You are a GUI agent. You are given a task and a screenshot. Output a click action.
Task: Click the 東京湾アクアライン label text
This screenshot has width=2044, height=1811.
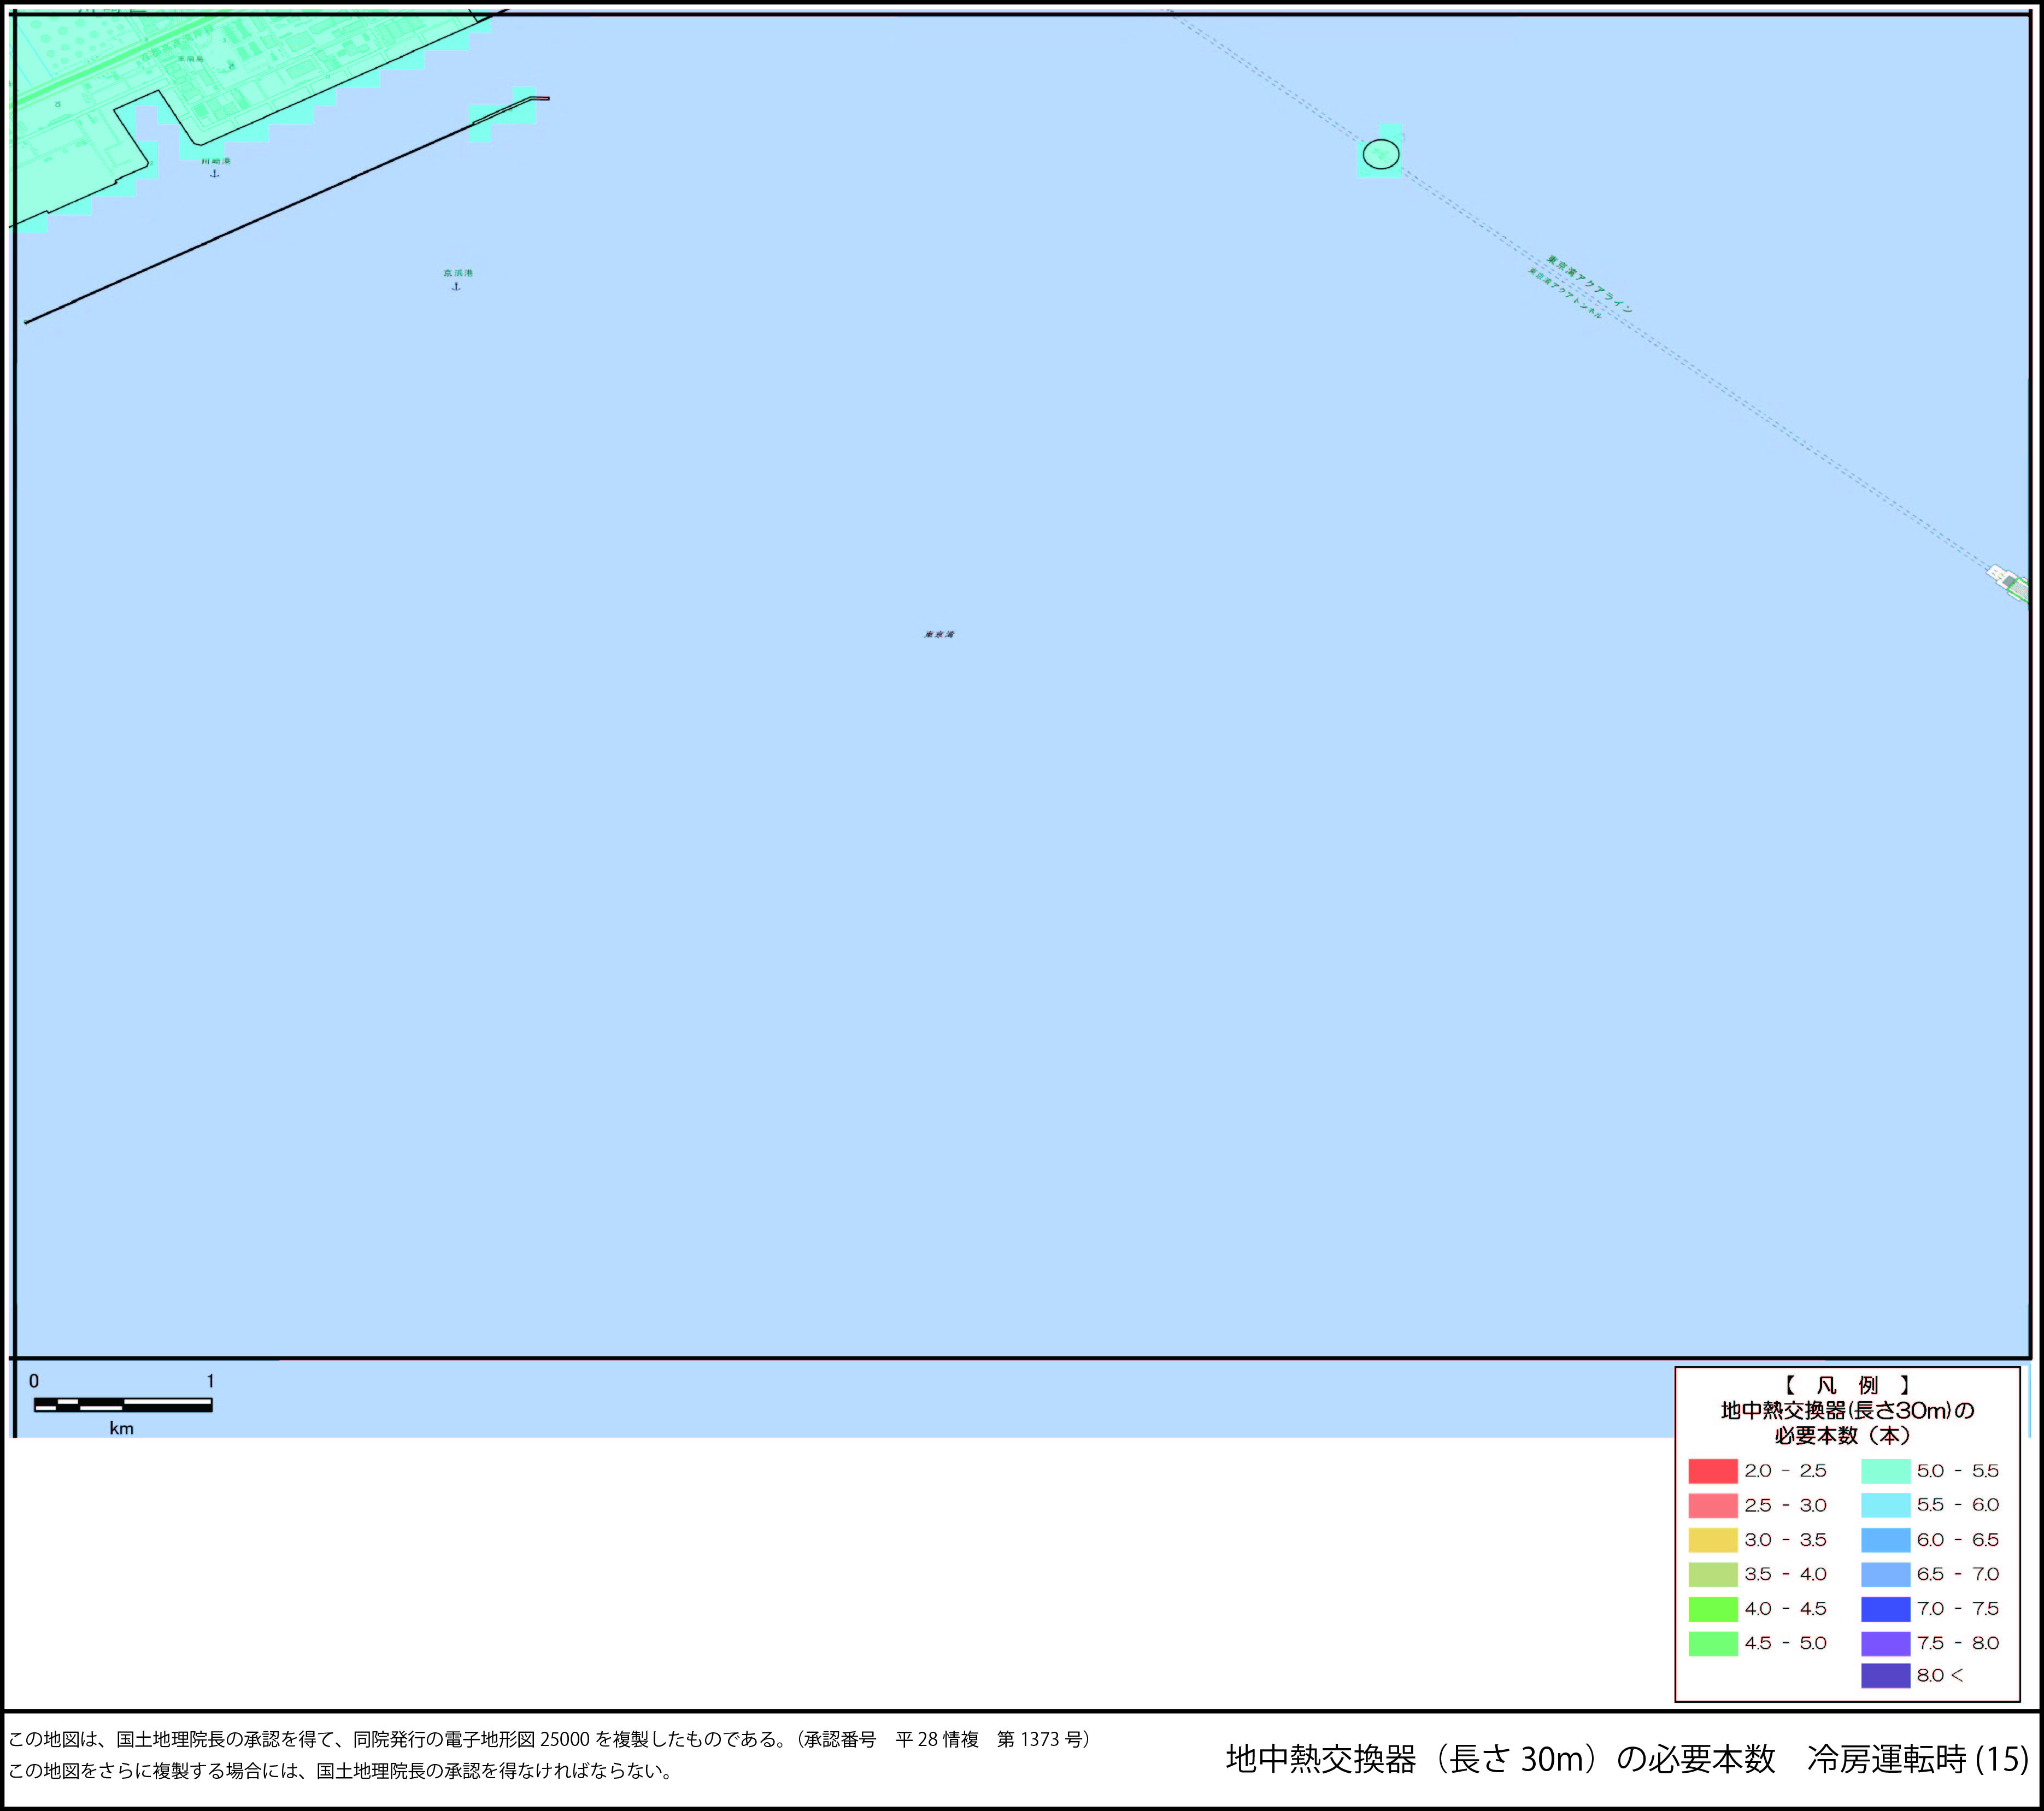coord(1589,284)
